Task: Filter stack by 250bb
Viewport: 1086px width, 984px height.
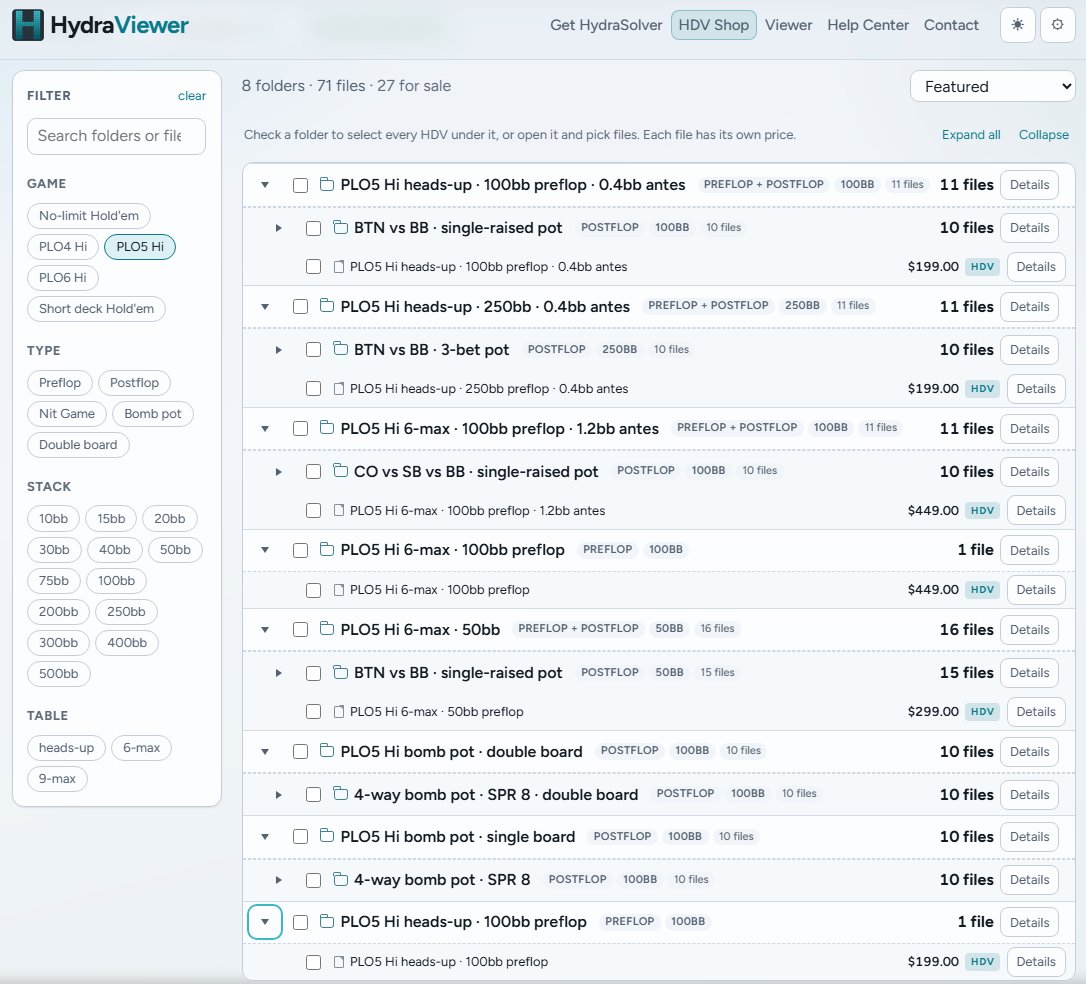Action: tap(126, 611)
